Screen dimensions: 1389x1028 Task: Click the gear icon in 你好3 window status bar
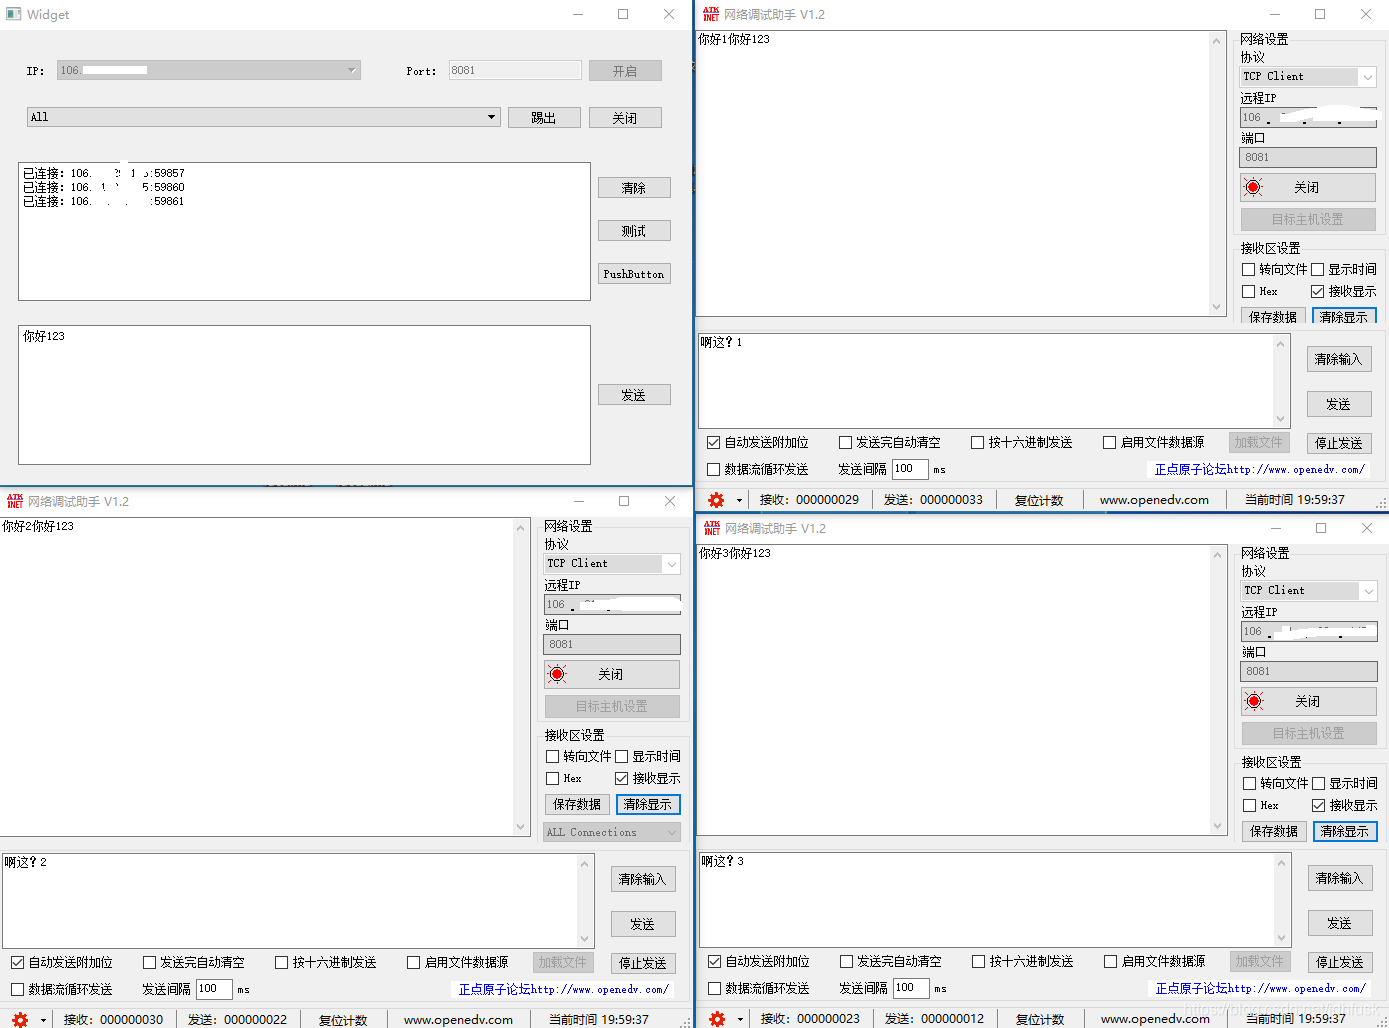pyautogui.click(x=717, y=1019)
